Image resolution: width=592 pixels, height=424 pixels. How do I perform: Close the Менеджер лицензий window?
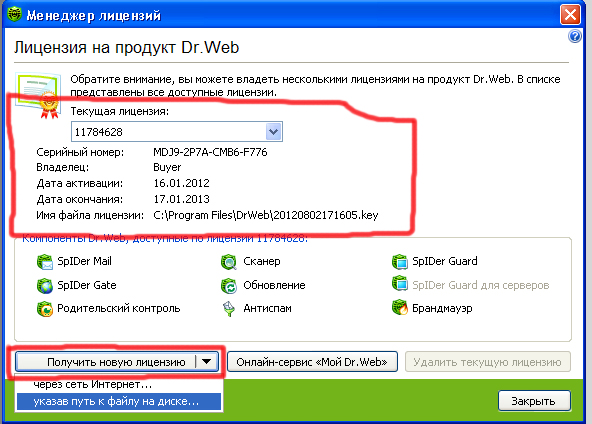(570, 15)
